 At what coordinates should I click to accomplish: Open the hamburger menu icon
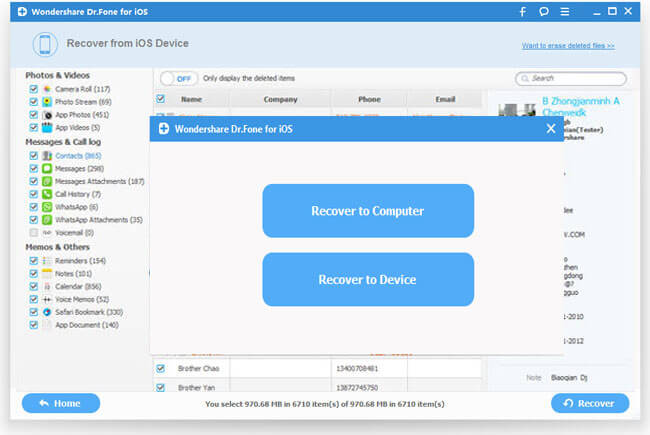coord(565,12)
